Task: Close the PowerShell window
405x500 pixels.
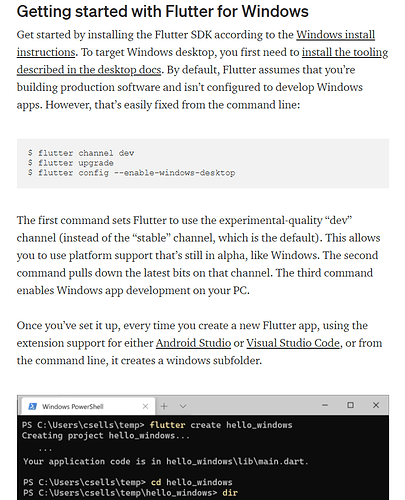Action: click(376, 405)
